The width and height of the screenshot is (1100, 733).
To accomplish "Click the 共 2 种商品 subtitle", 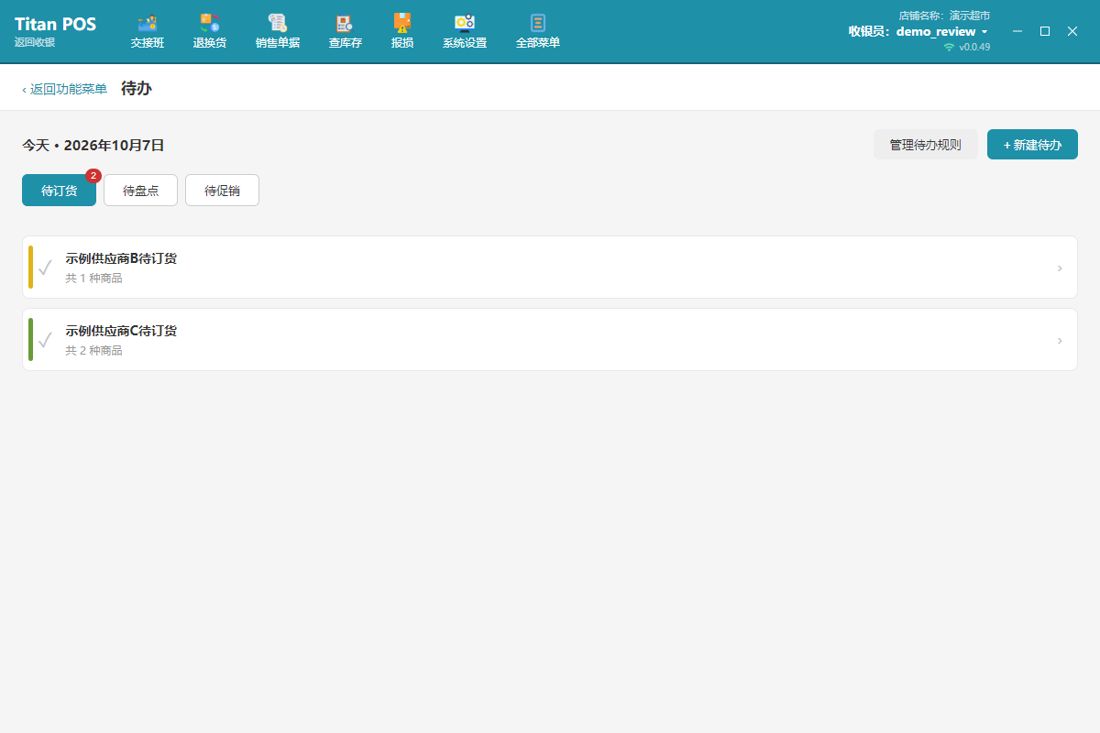I will [x=93, y=351].
